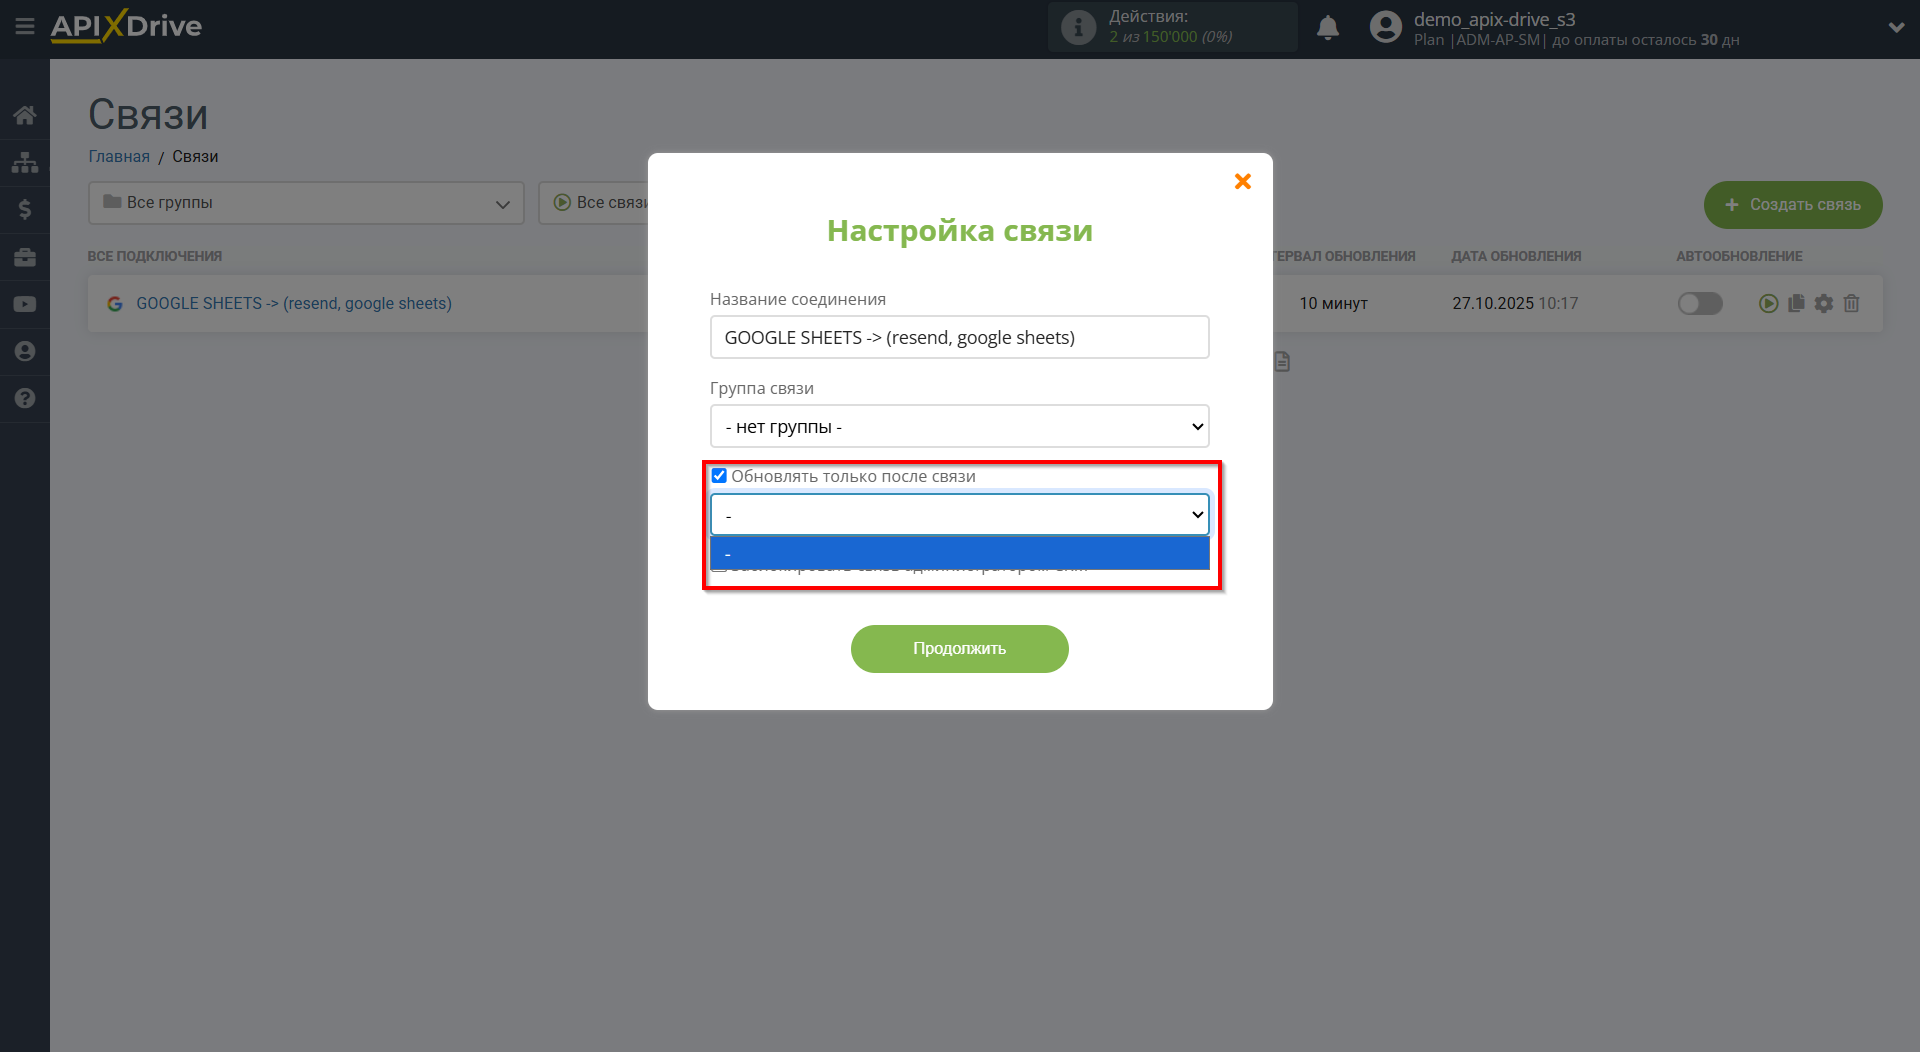Image resolution: width=1920 pixels, height=1052 pixels.
Task: Delete the connection via the trash icon
Action: pos(1852,303)
